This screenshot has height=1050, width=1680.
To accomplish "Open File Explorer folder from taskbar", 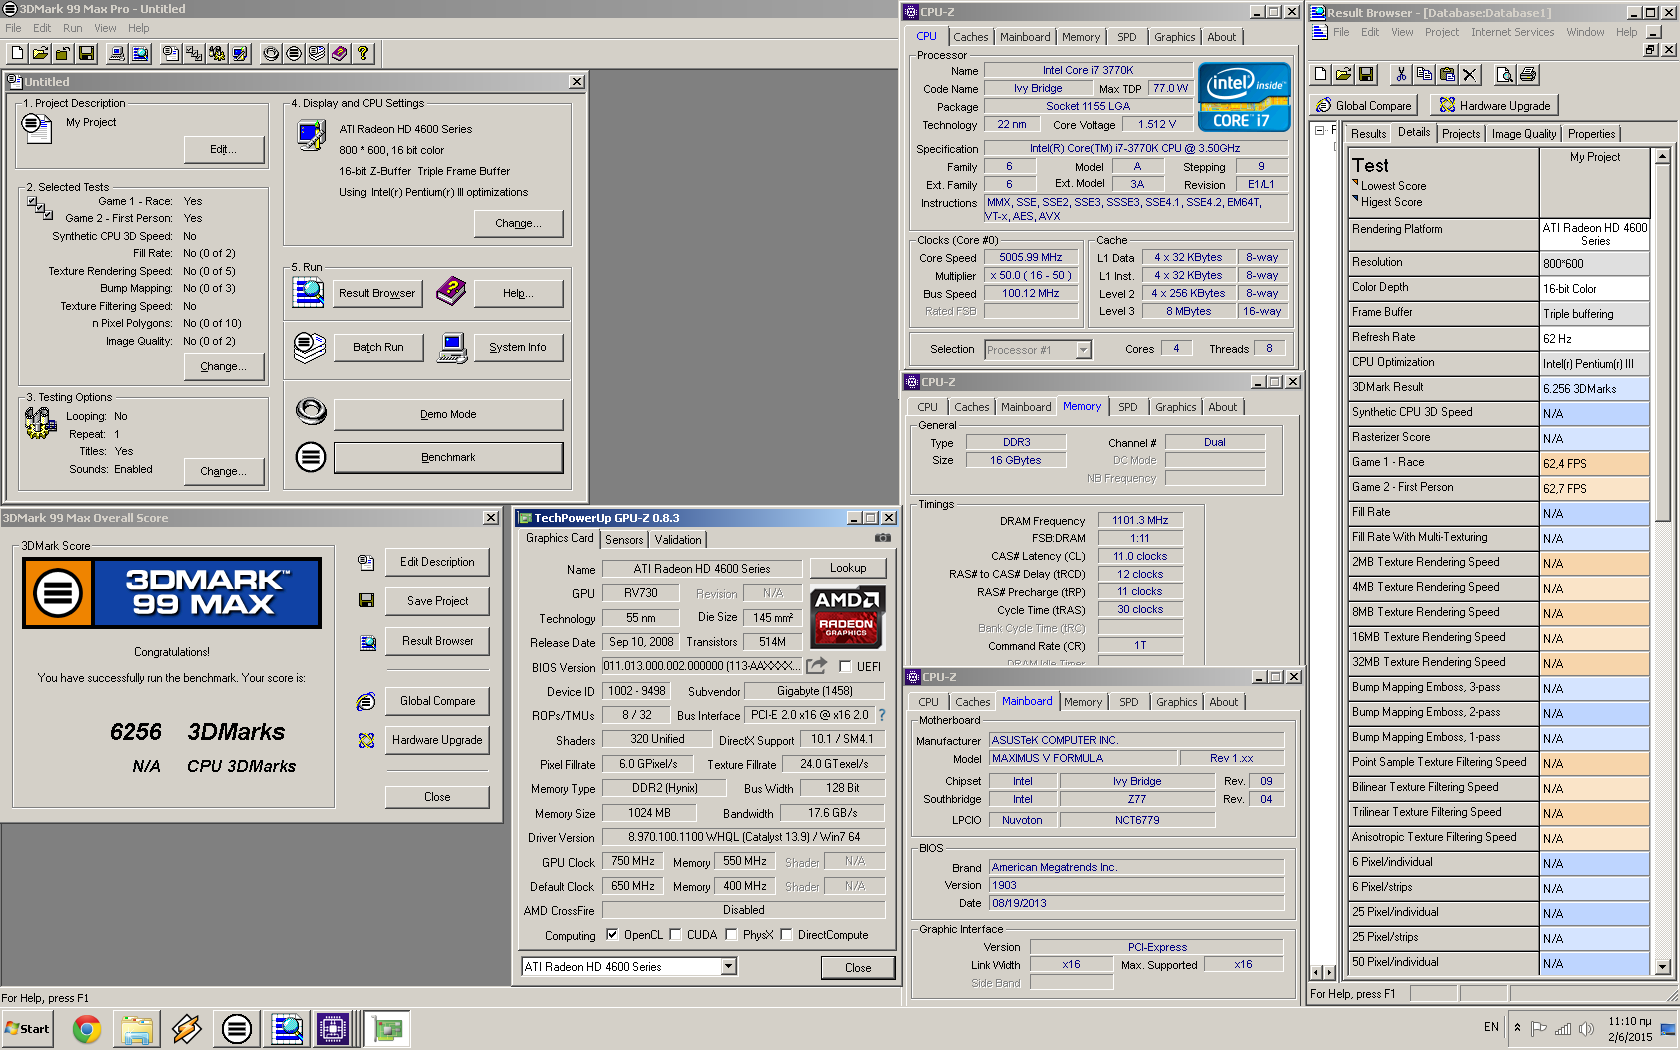I will (137, 1028).
